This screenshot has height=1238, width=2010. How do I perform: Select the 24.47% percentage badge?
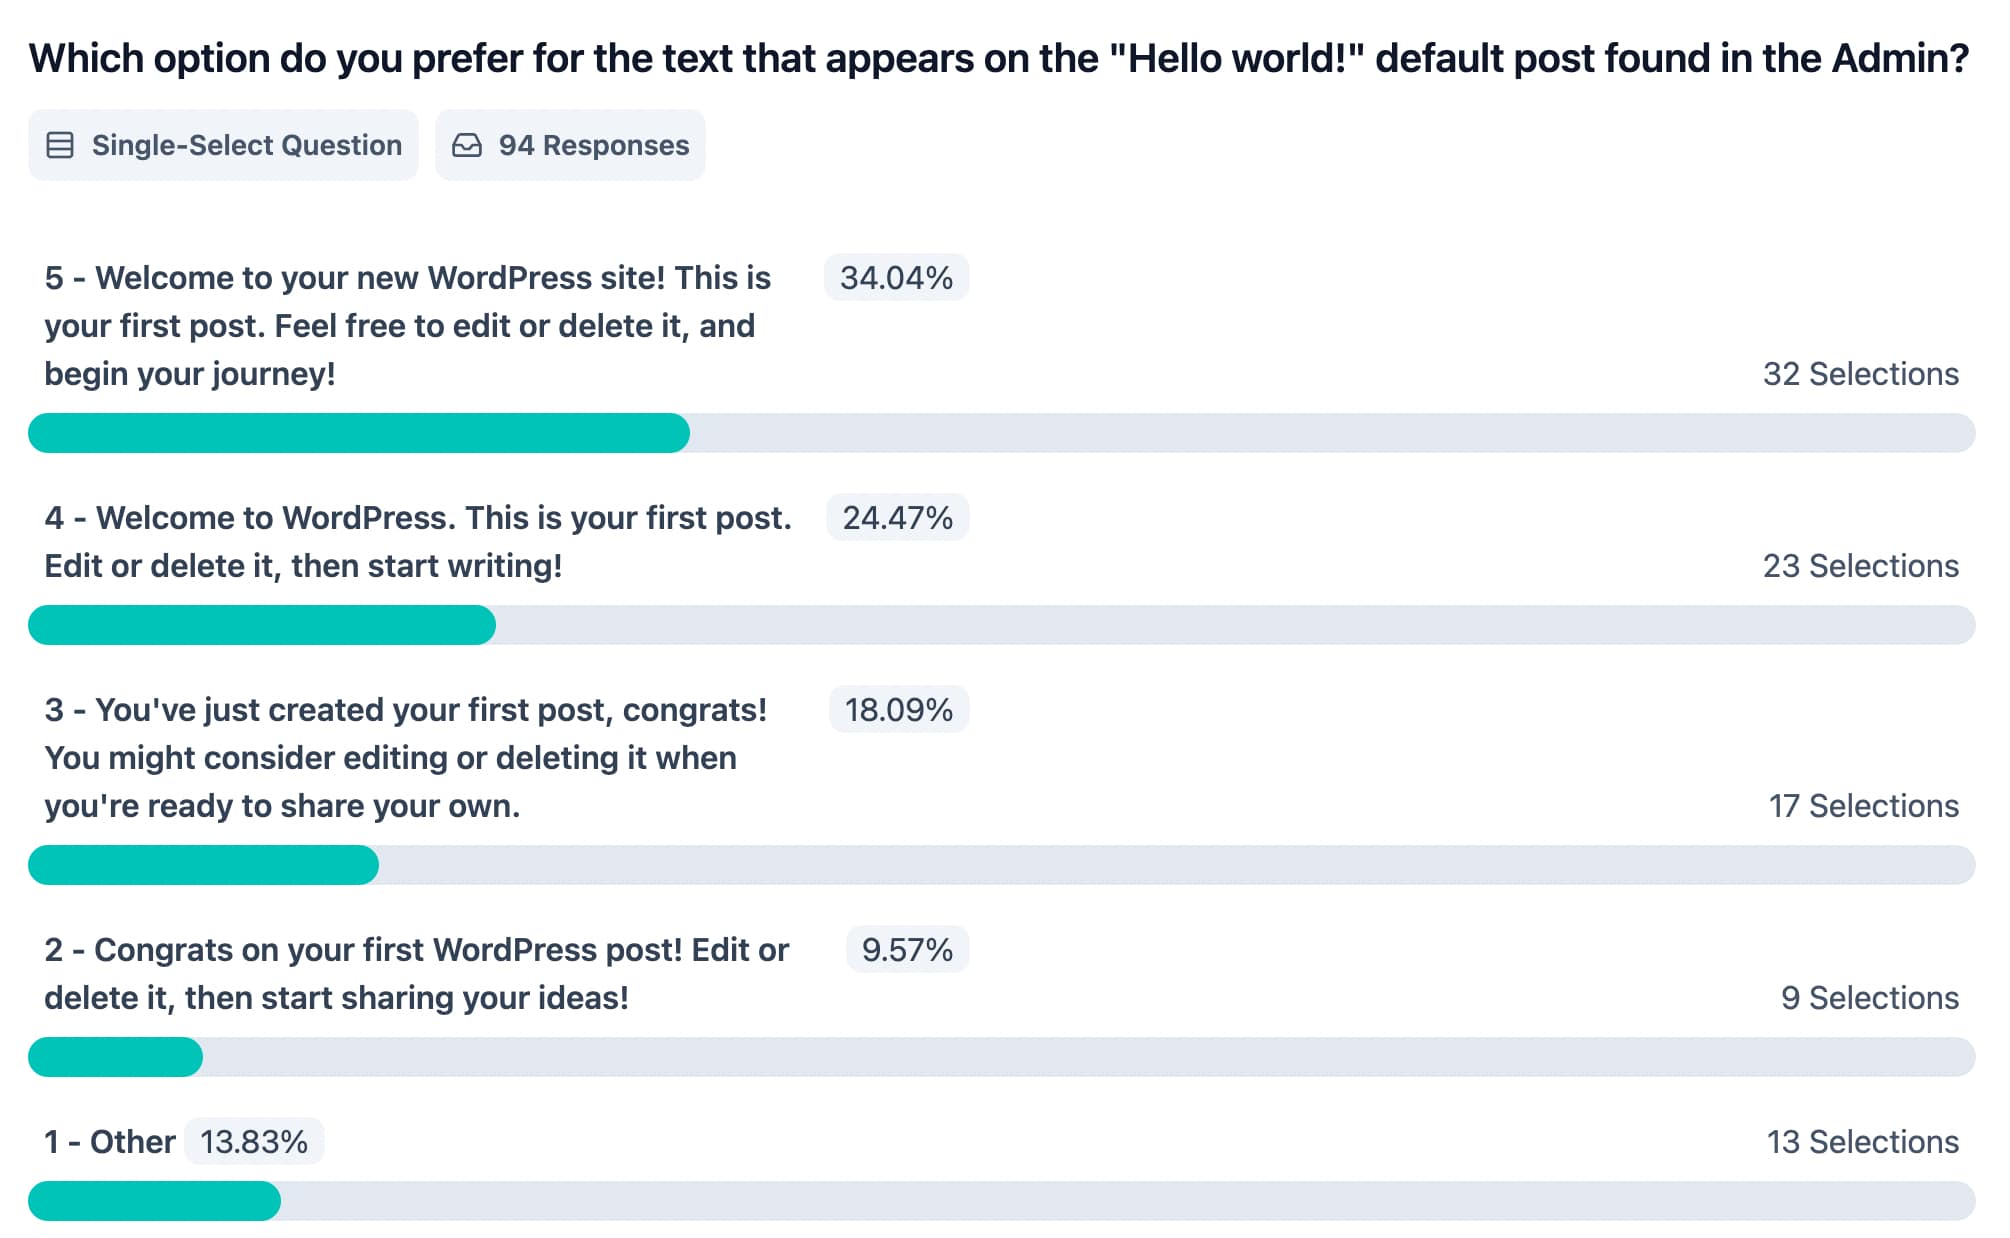click(x=897, y=518)
